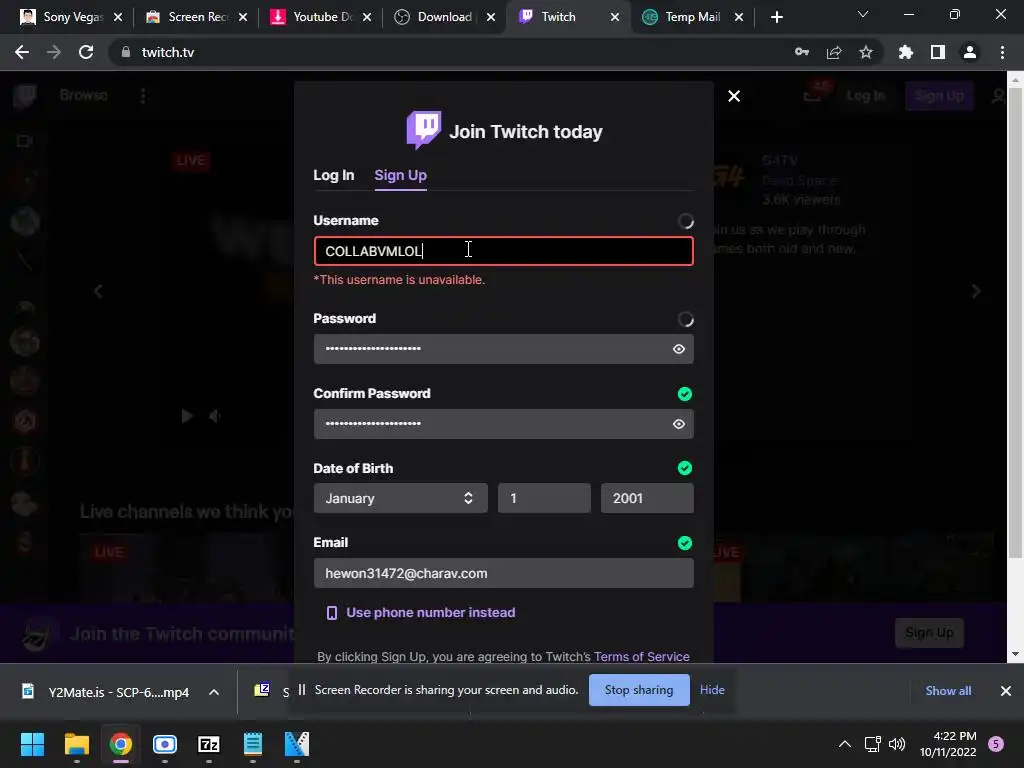
Task: Open volume control tray icon
Action: click(897, 744)
